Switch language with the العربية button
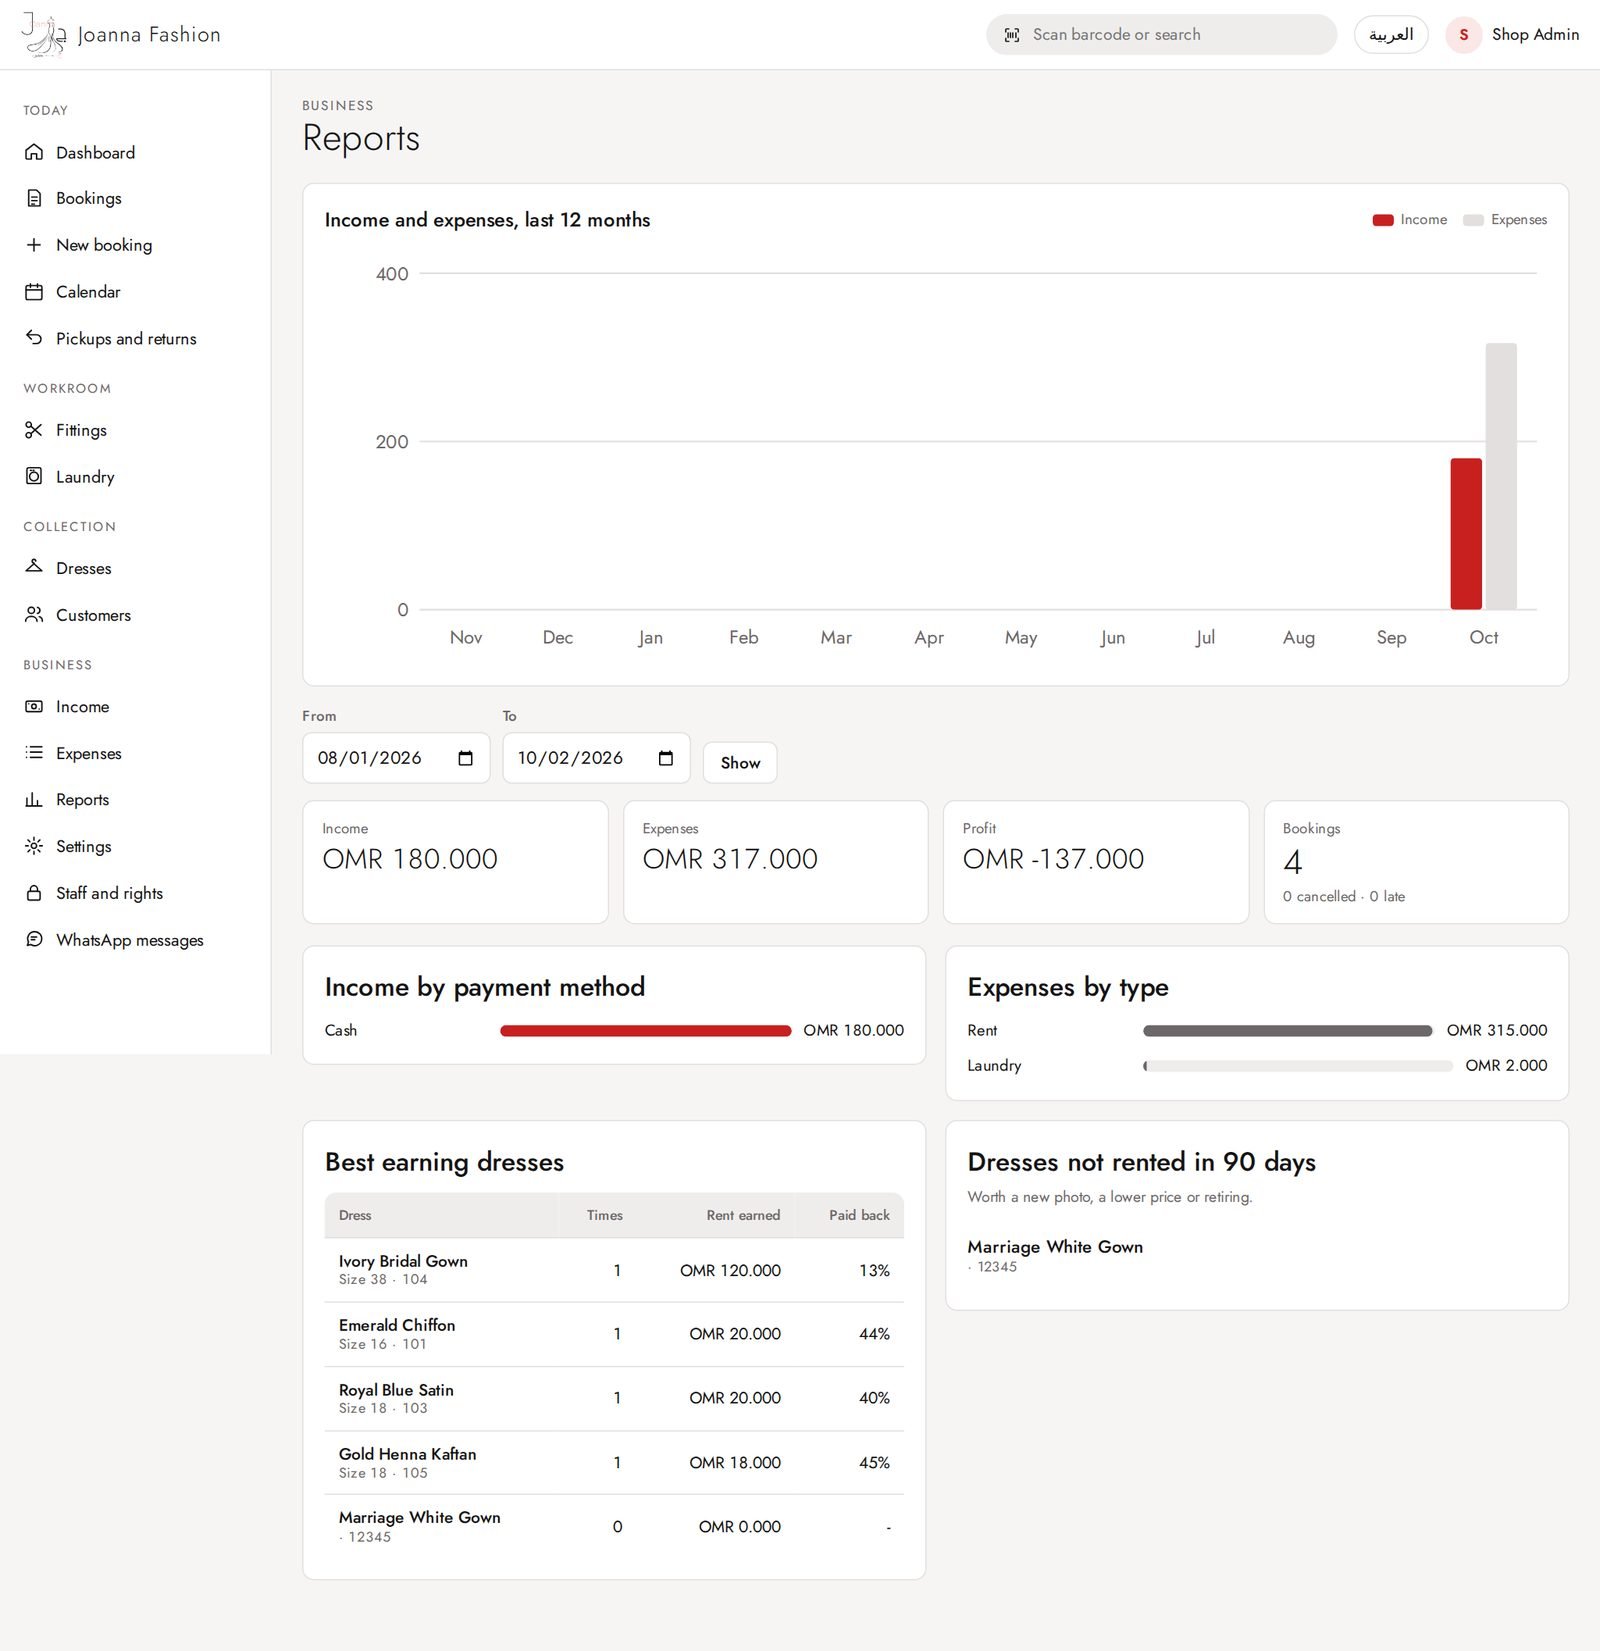 pyautogui.click(x=1391, y=35)
